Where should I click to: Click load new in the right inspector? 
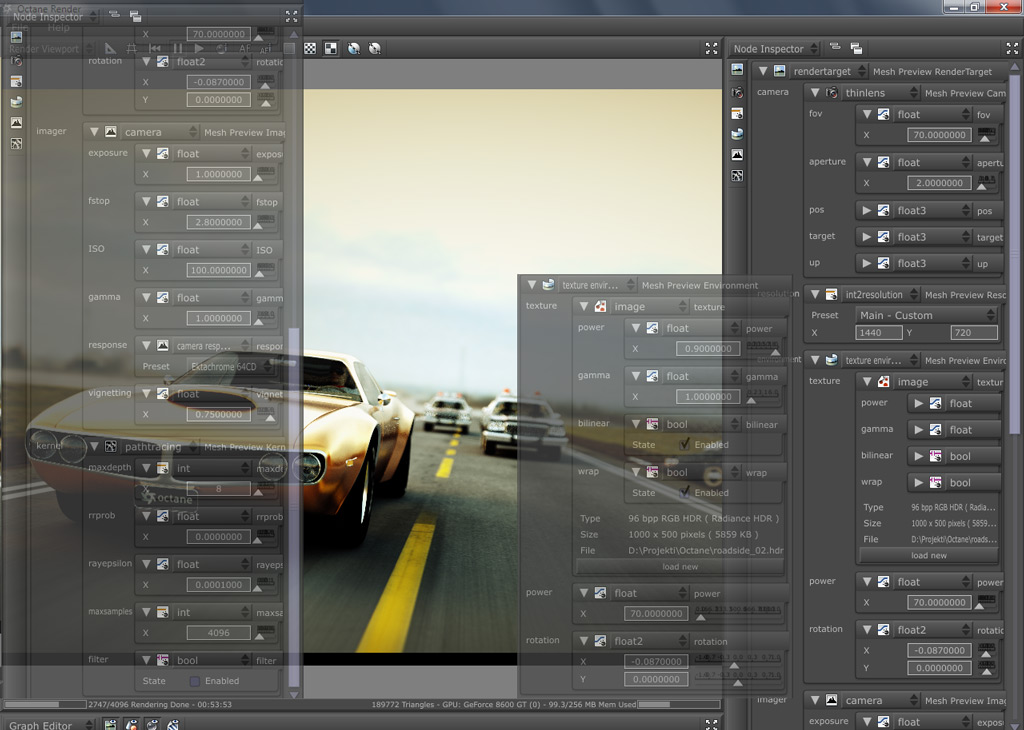pos(928,555)
